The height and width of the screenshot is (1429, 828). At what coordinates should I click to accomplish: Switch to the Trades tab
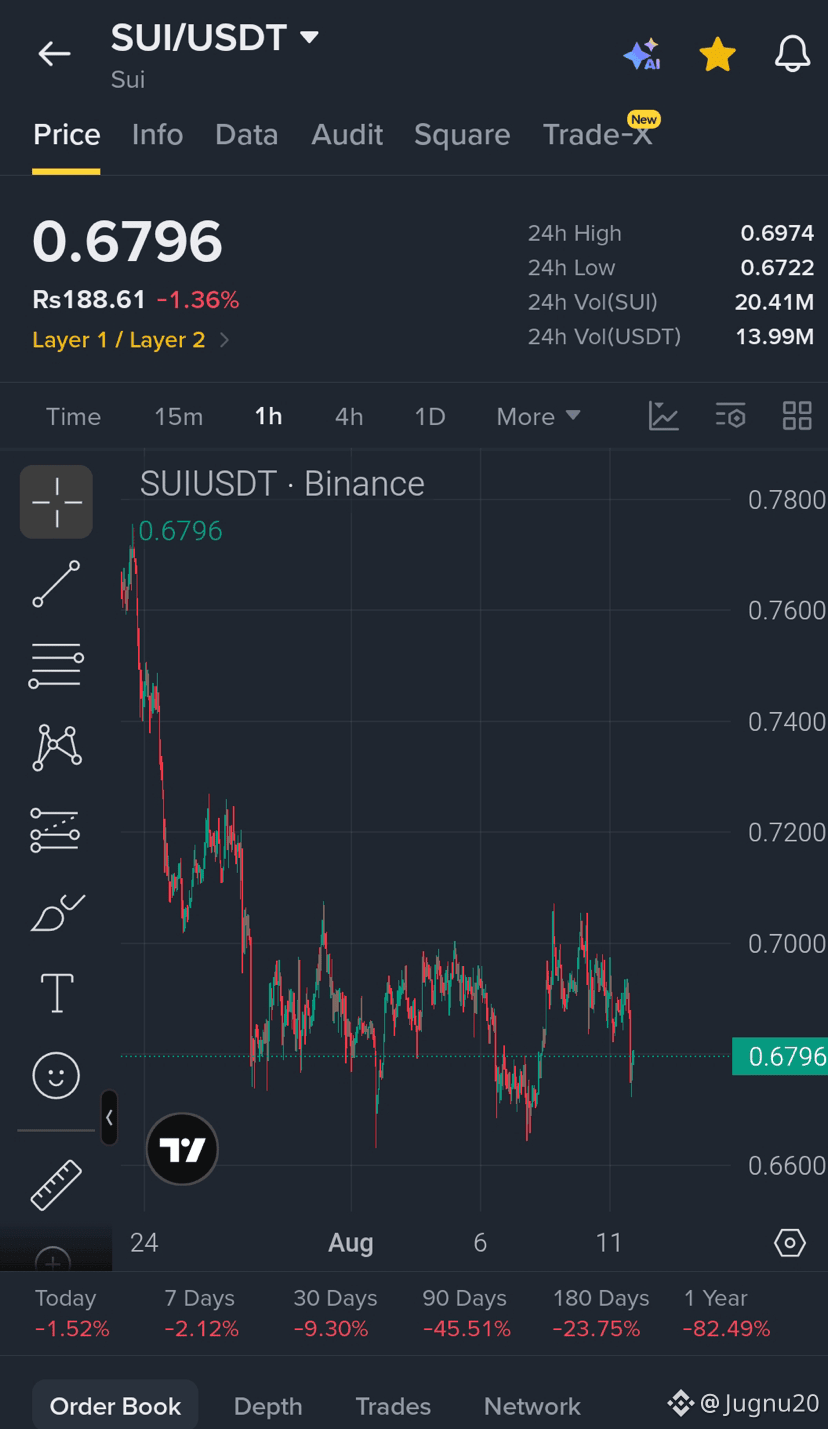393,1406
